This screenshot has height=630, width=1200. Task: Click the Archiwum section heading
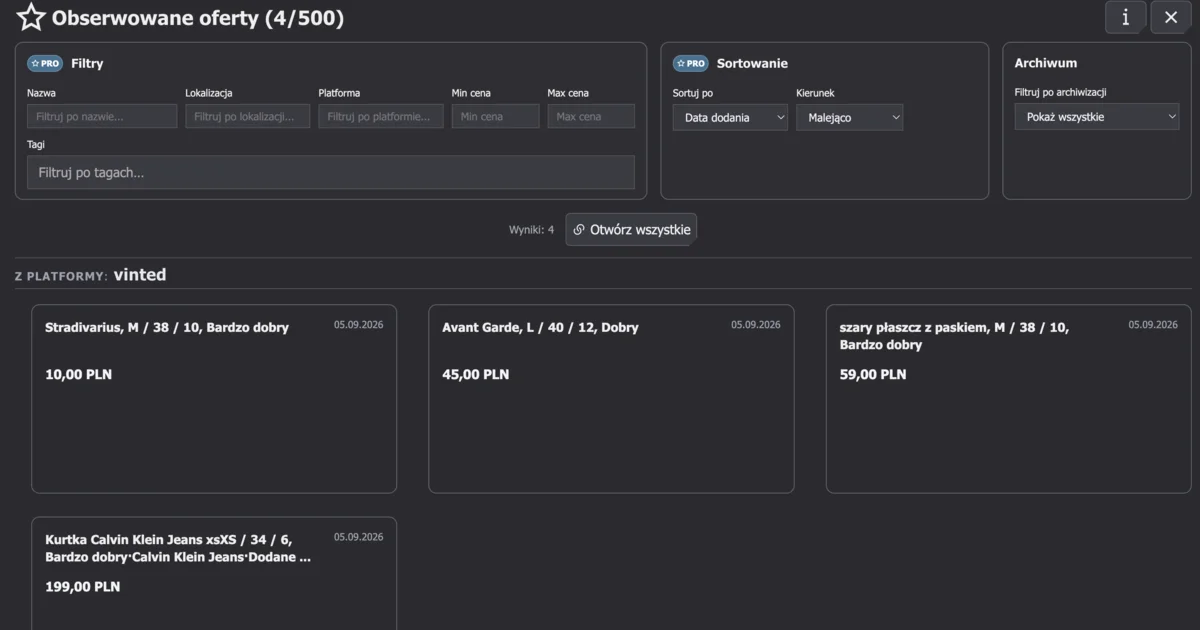pos(1046,63)
